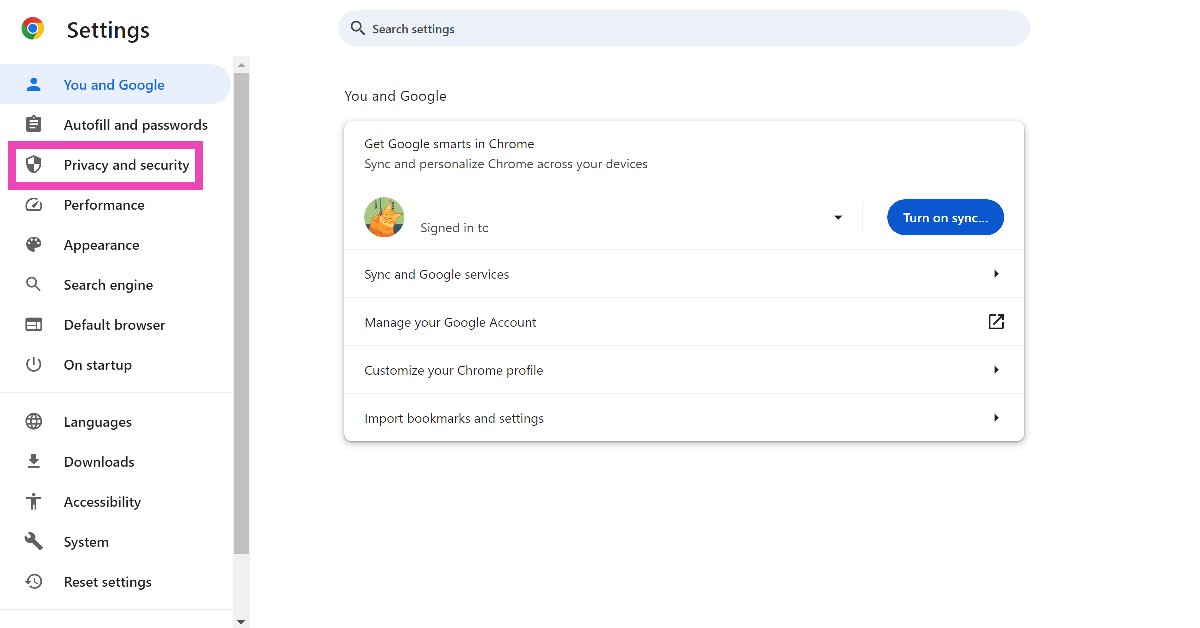Click the sidebar scroll up arrow

coord(241,64)
